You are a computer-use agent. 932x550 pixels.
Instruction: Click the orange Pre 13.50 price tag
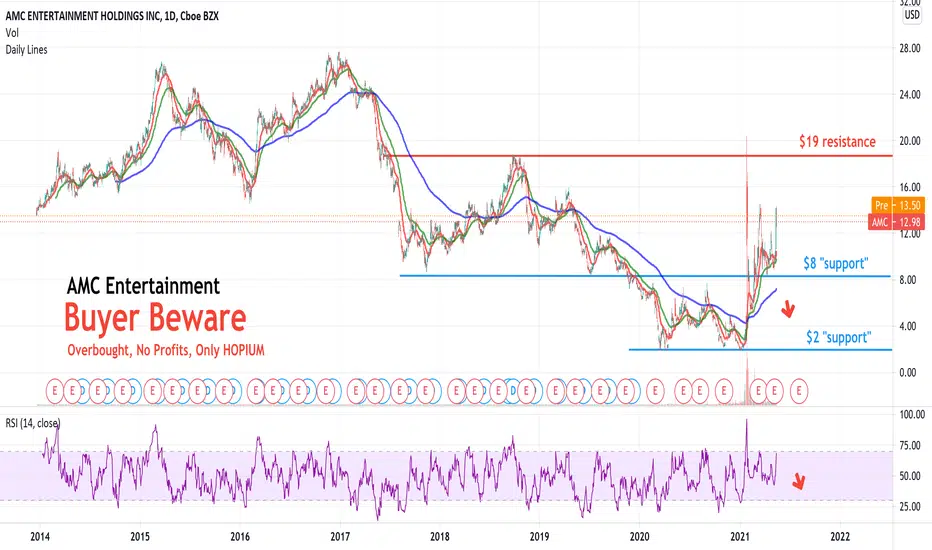click(898, 205)
